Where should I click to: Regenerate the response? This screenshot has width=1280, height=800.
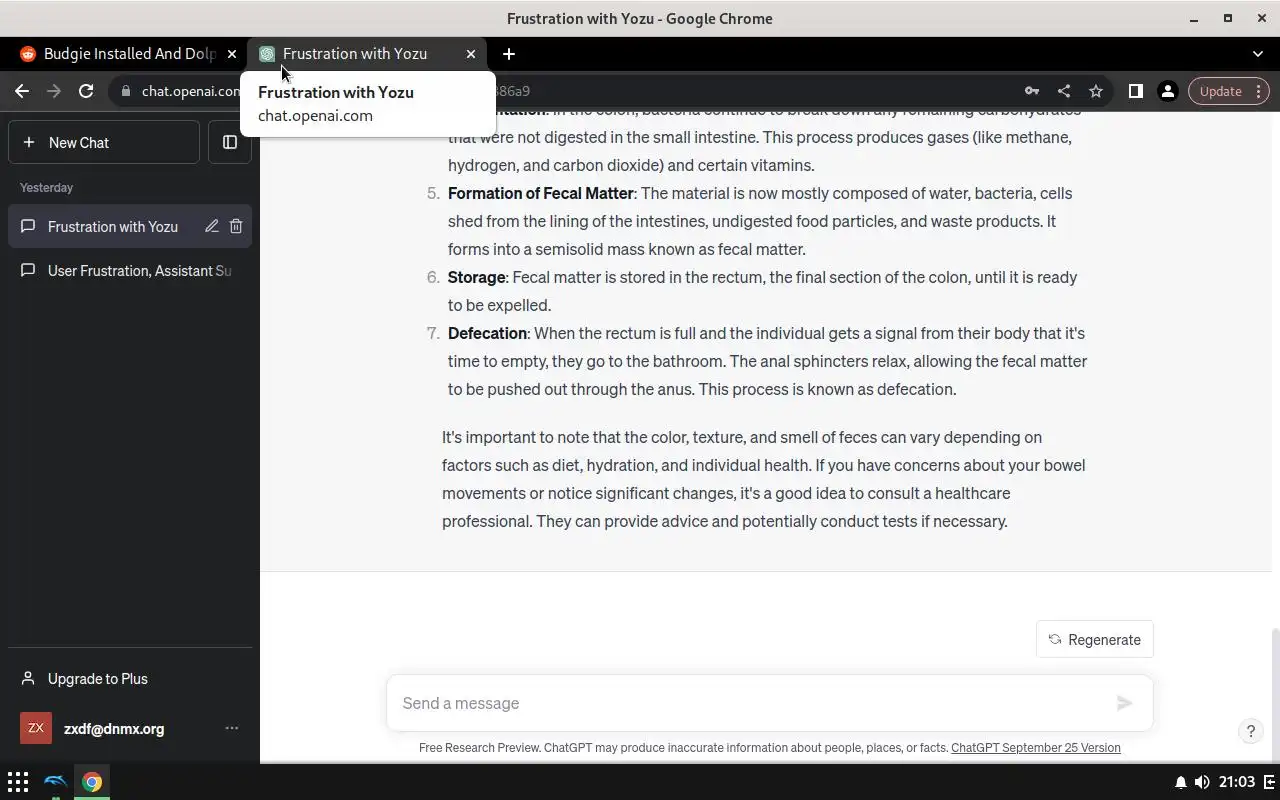pos(1095,640)
